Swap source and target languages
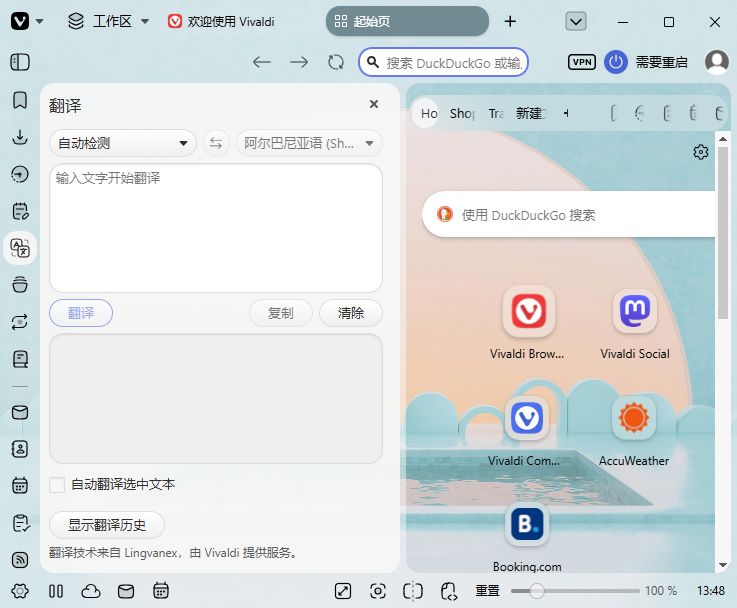 (x=216, y=143)
